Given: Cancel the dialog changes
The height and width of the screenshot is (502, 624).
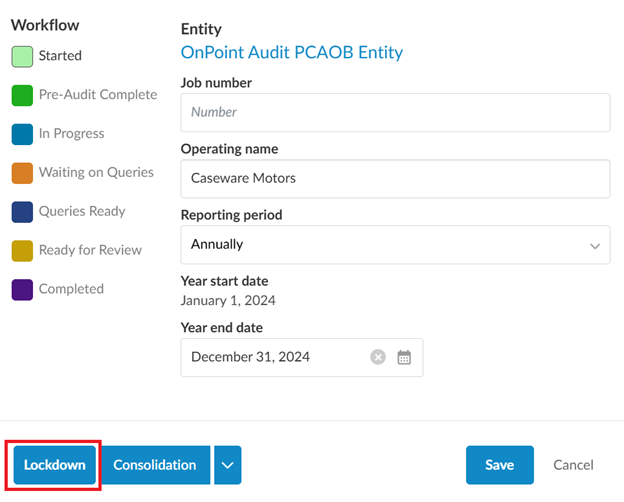Looking at the screenshot, I should pyautogui.click(x=573, y=465).
